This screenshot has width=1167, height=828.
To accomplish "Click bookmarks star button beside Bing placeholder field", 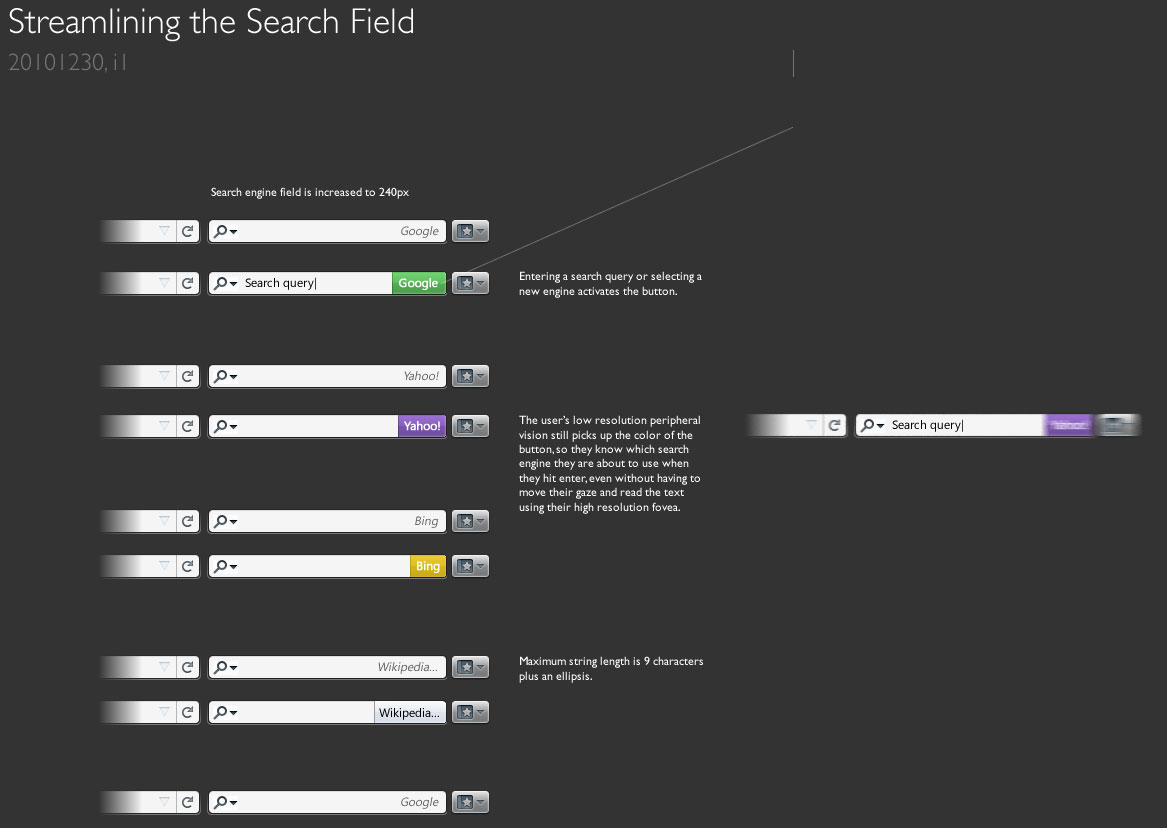I will point(470,521).
